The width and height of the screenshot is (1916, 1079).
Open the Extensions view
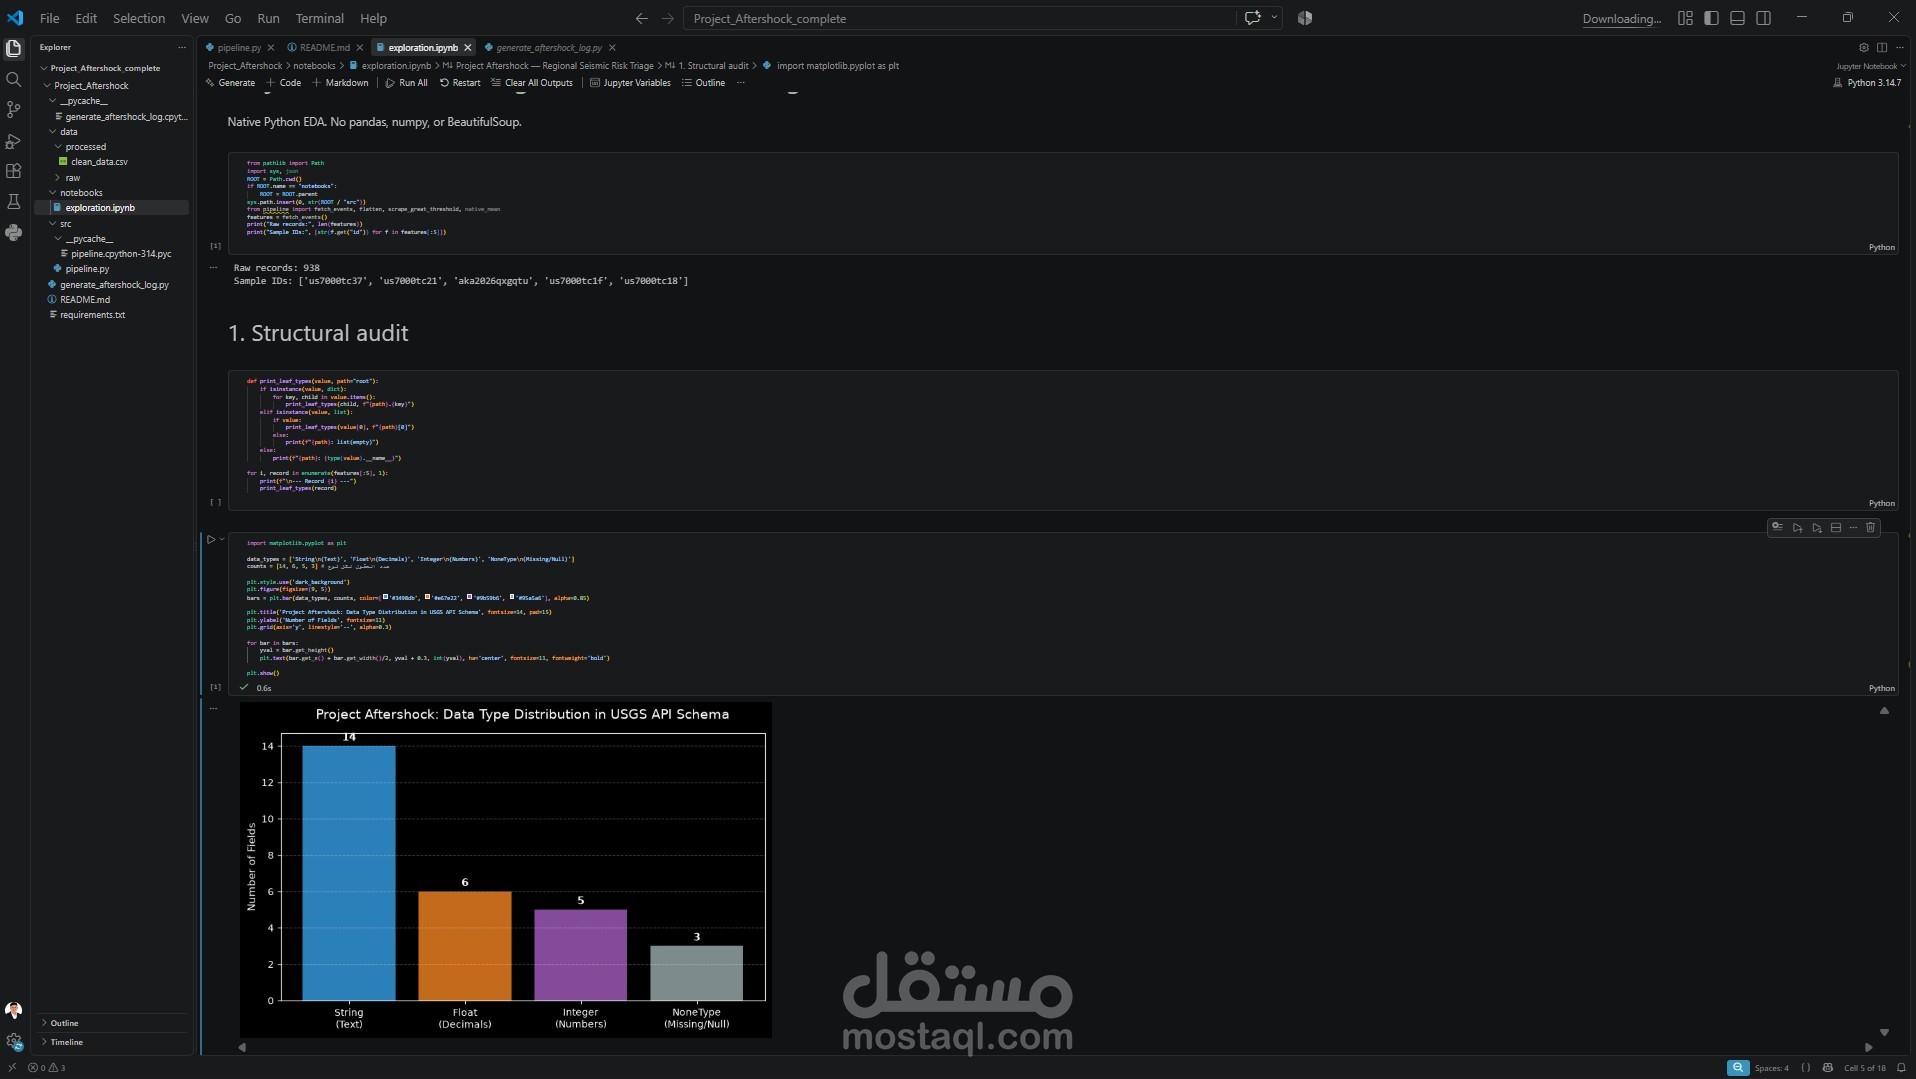click(x=14, y=171)
